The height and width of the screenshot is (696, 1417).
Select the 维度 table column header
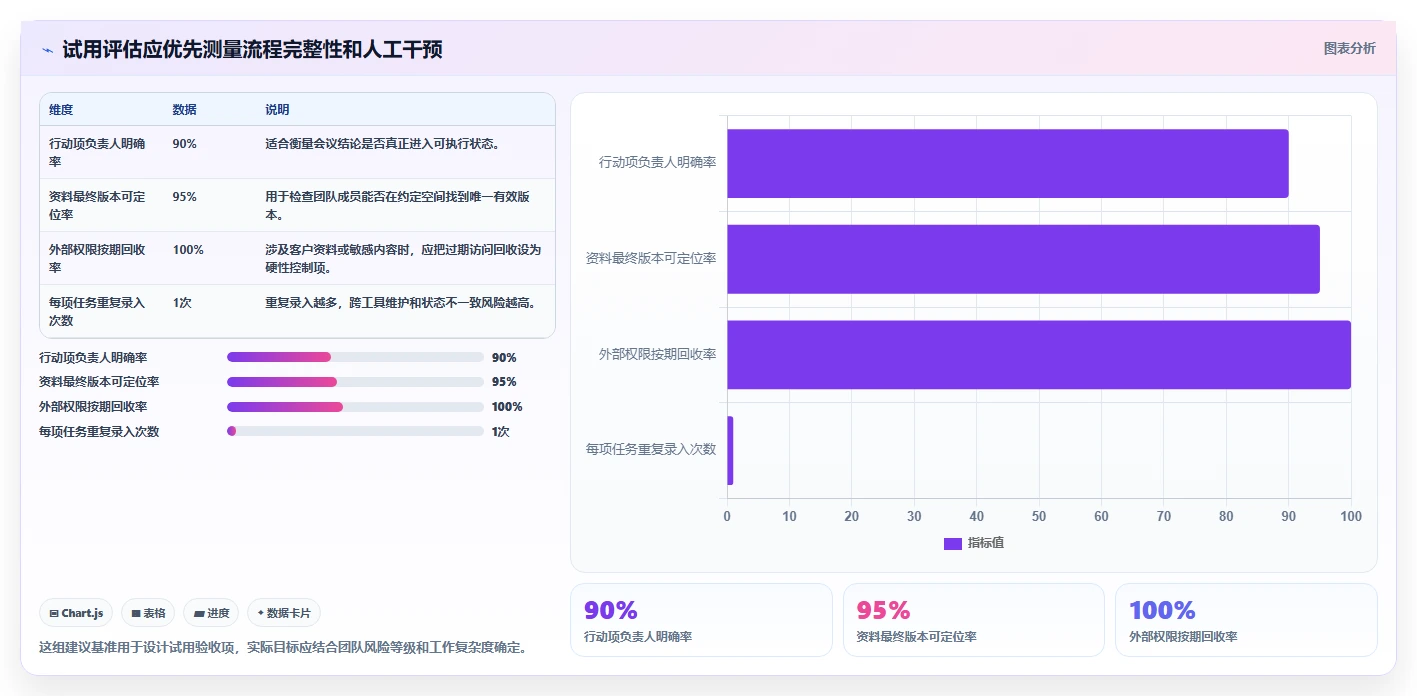pos(61,110)
